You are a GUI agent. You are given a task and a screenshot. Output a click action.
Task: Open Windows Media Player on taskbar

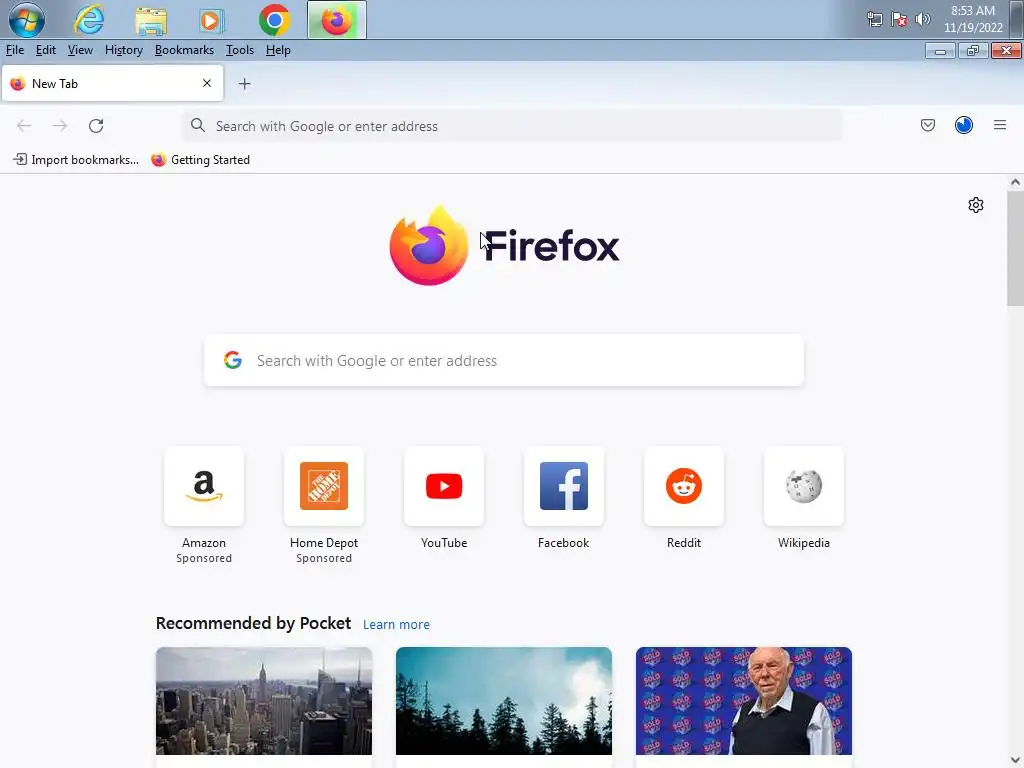tap(210, 20)
